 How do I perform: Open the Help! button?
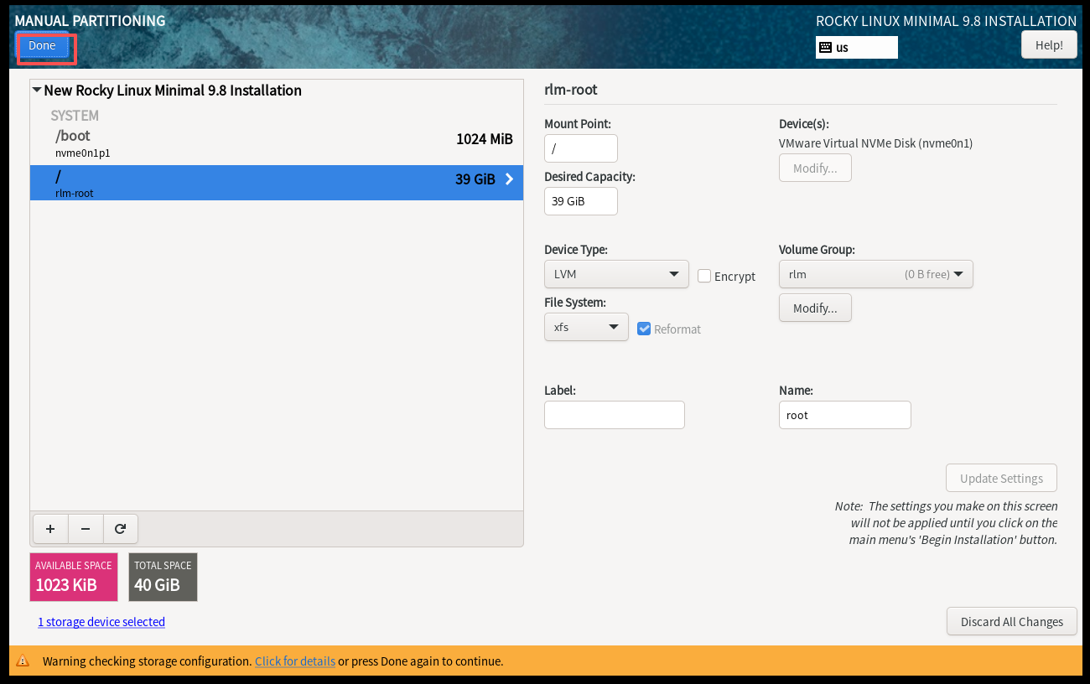(1048, 45)
